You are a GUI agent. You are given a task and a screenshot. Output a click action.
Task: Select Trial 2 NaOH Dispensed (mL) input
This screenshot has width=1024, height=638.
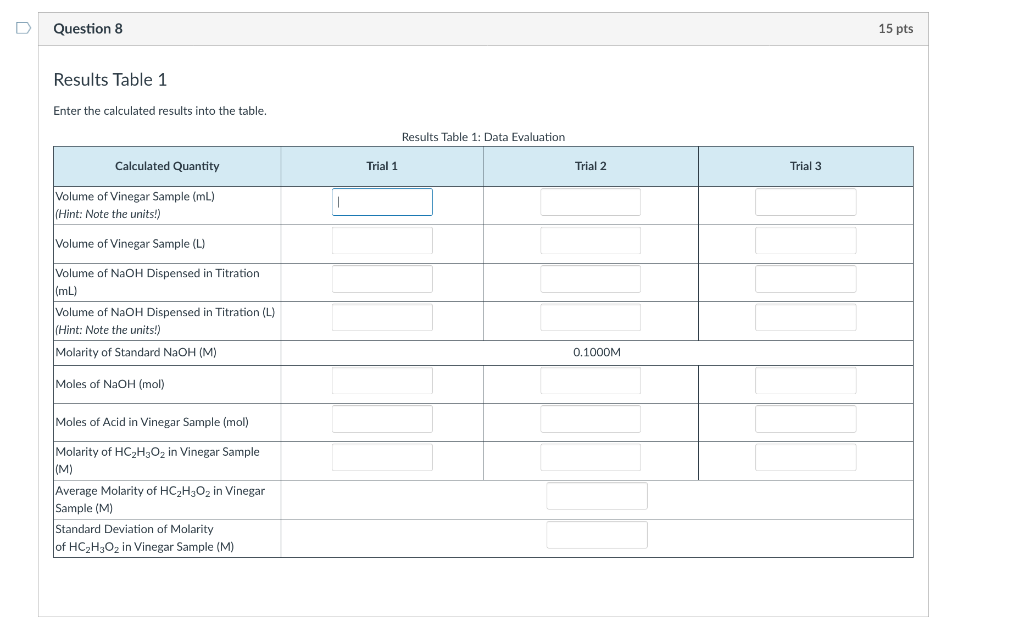point(590,279)
